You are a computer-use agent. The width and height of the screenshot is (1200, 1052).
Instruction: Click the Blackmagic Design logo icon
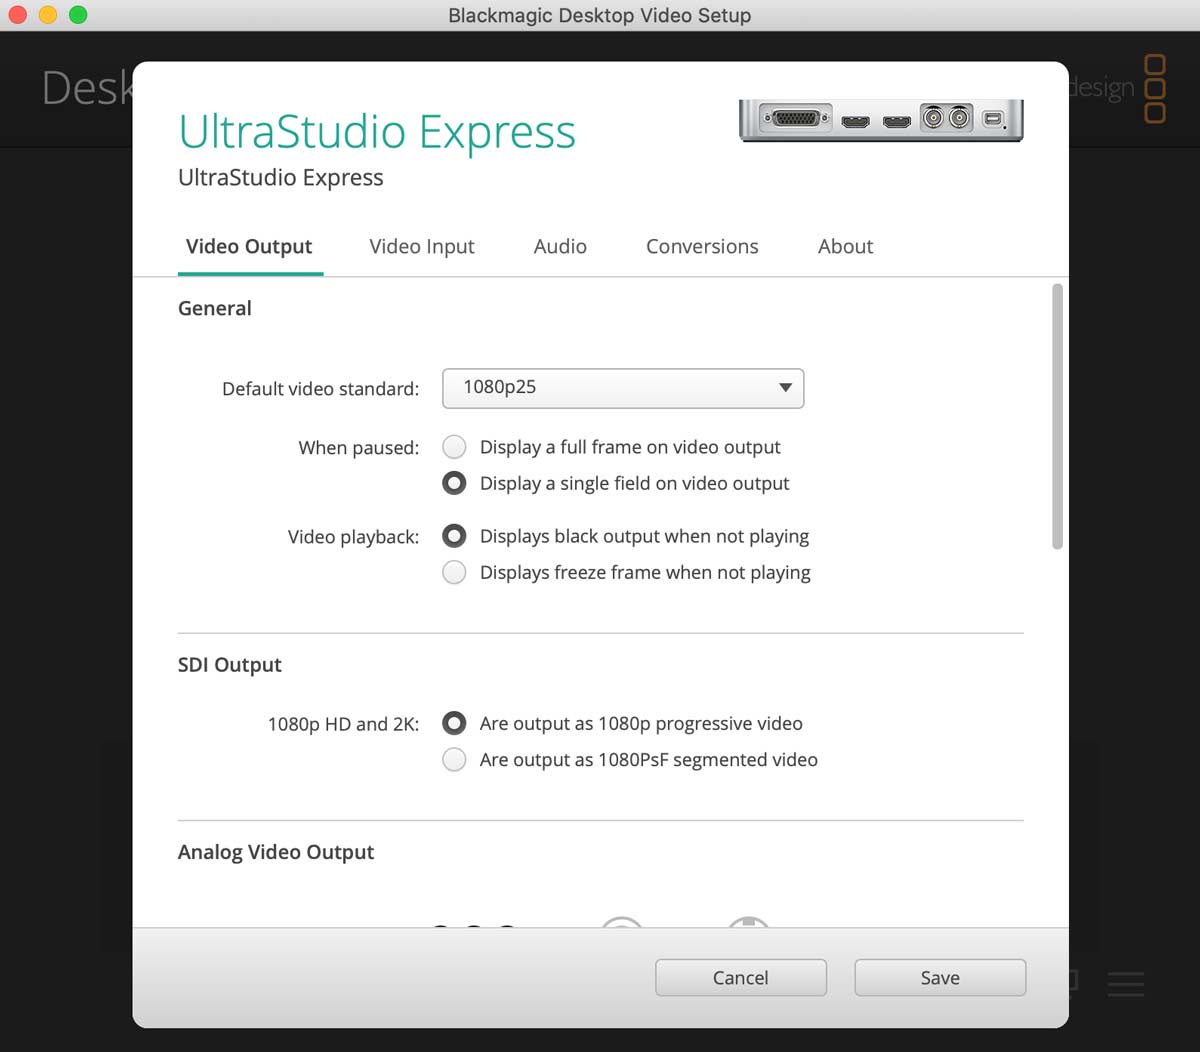[x=1155, y=89]
